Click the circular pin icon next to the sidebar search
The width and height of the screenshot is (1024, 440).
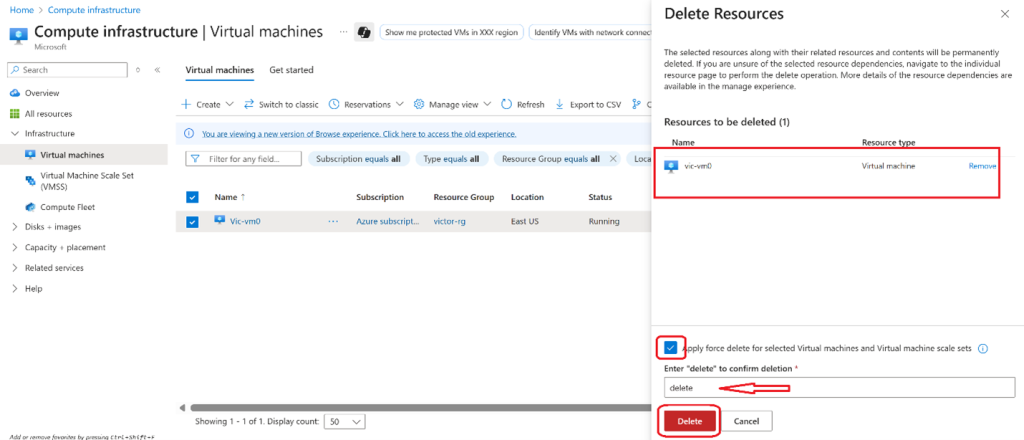point(138,70)
